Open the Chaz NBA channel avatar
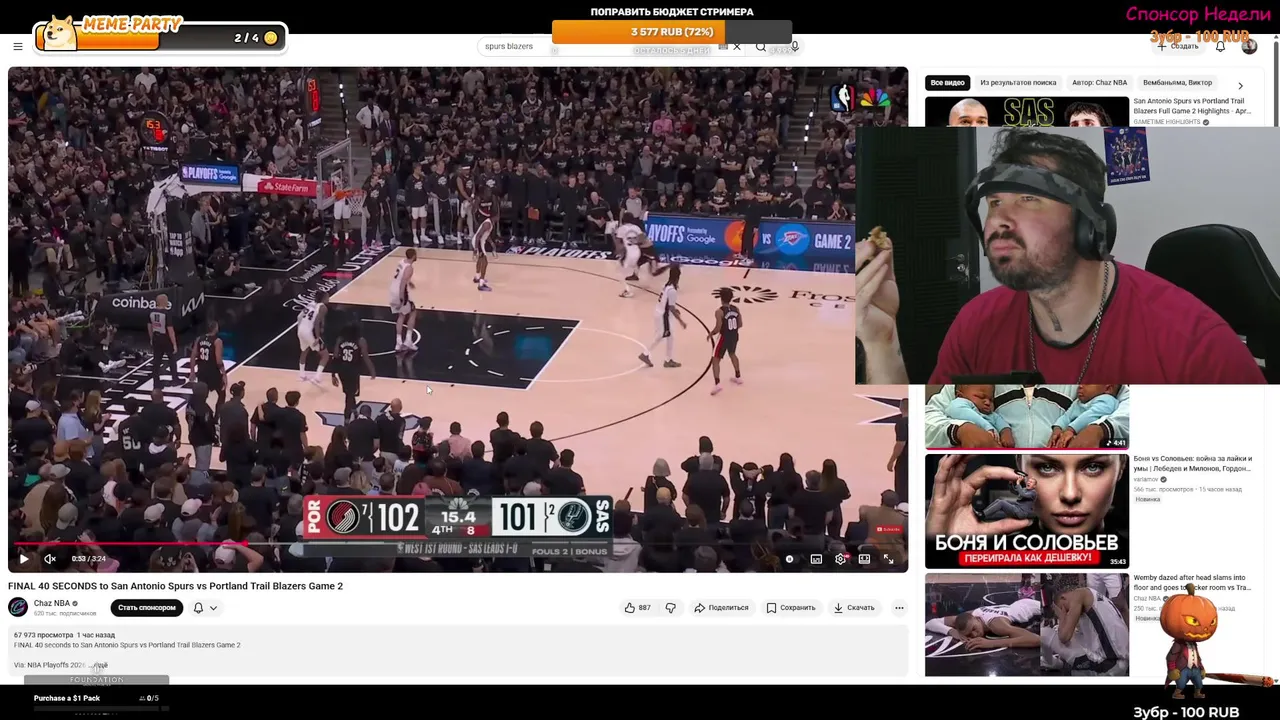This screenshot has height=720, width=1280. click(18, 607)
